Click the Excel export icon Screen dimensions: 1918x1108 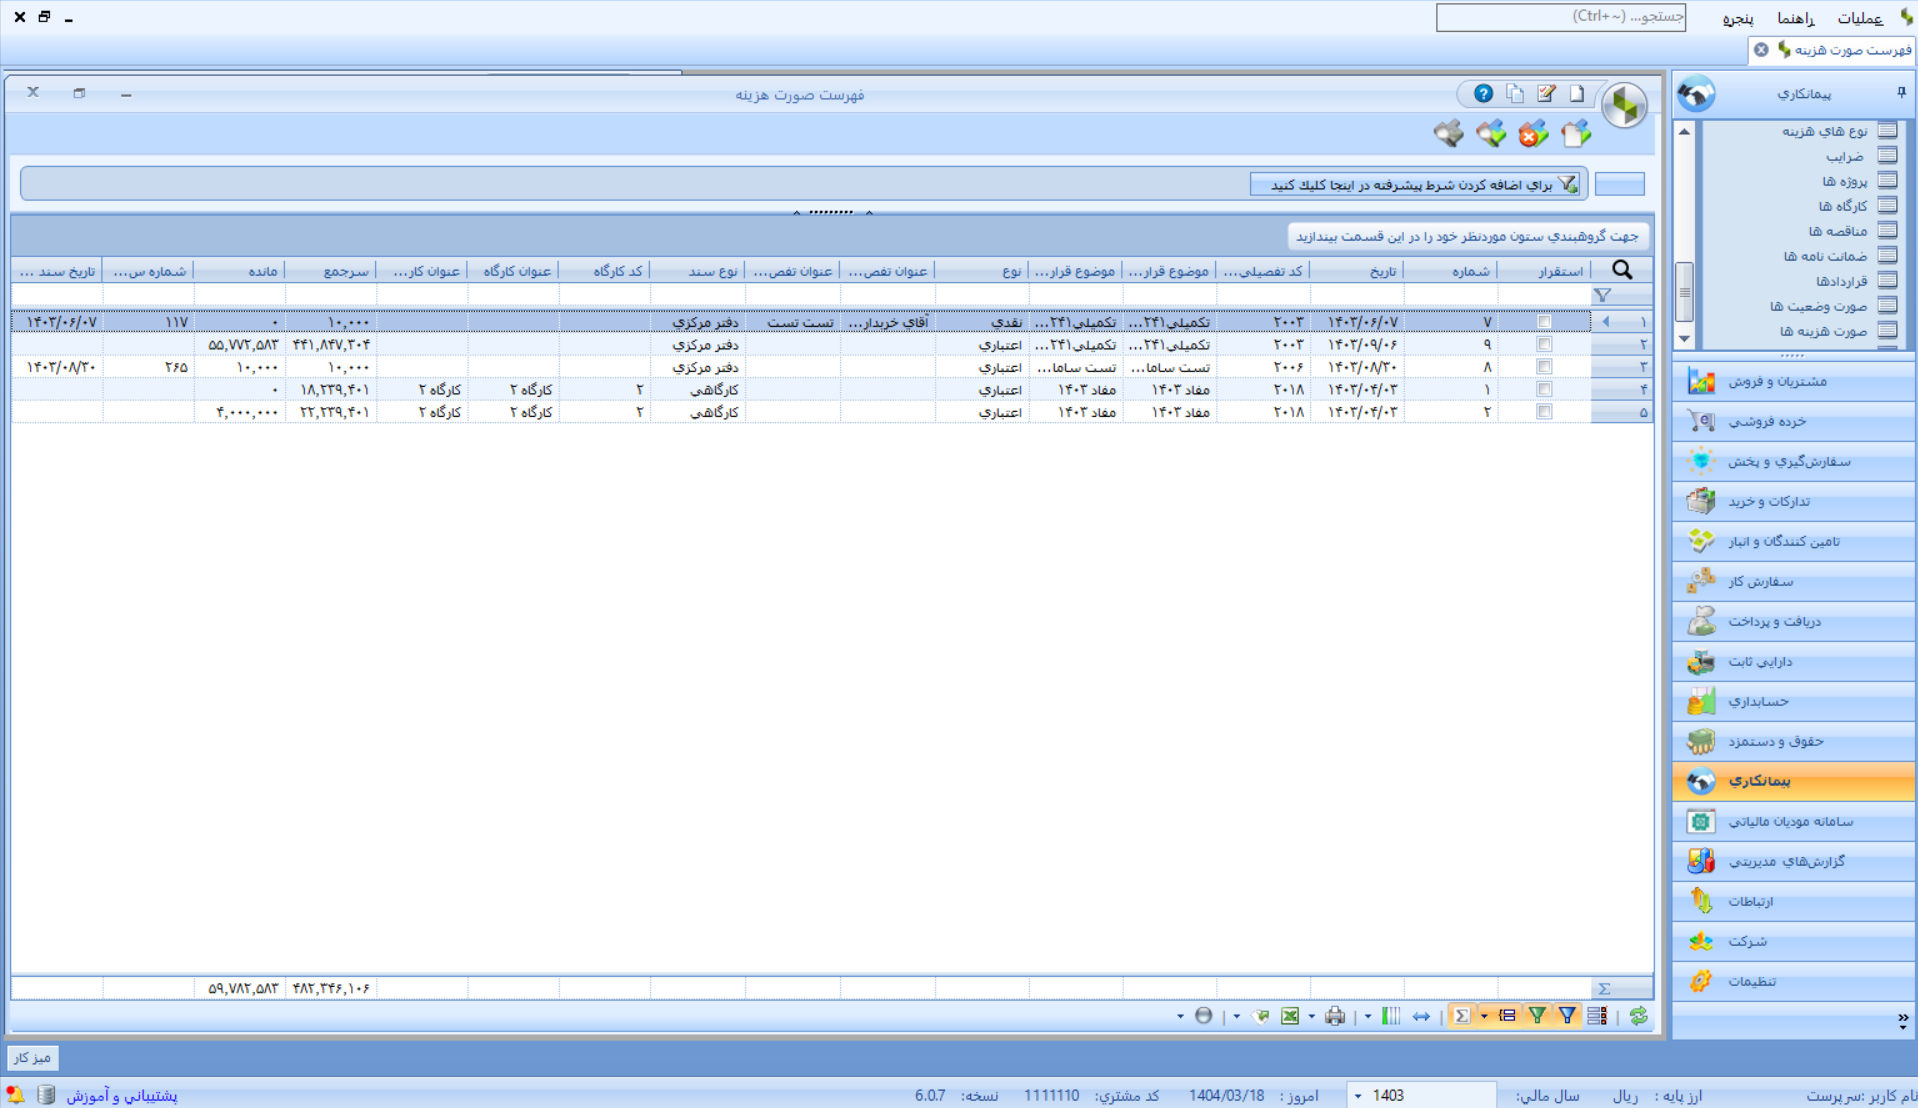[1290, 1016]
